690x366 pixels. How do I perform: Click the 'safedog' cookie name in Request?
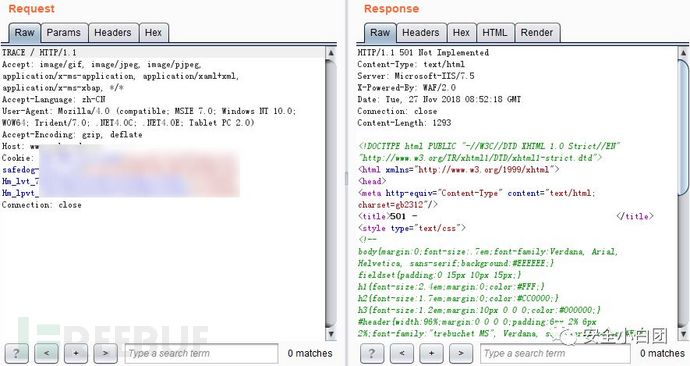tap(20, 170)
